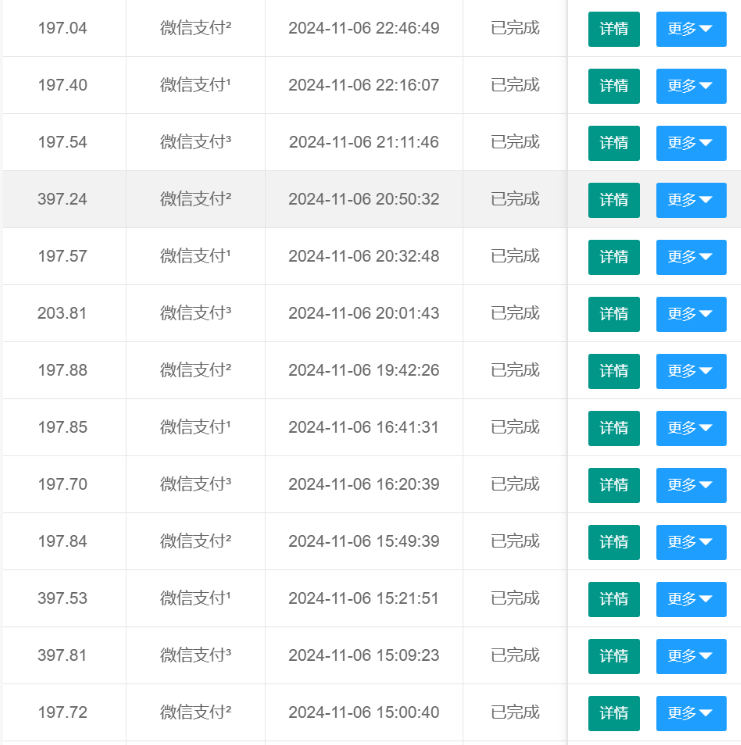Expand 更多 for the 15:09:23 order
741x745 pixels.
(690, 656)
